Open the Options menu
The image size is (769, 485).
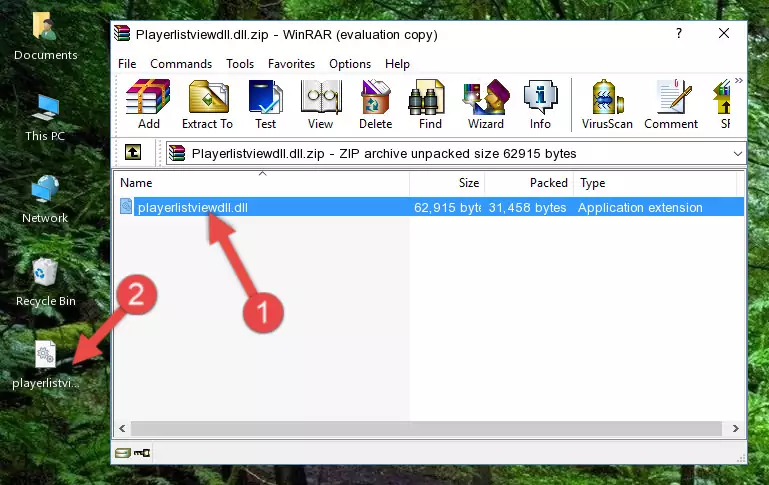350,64
